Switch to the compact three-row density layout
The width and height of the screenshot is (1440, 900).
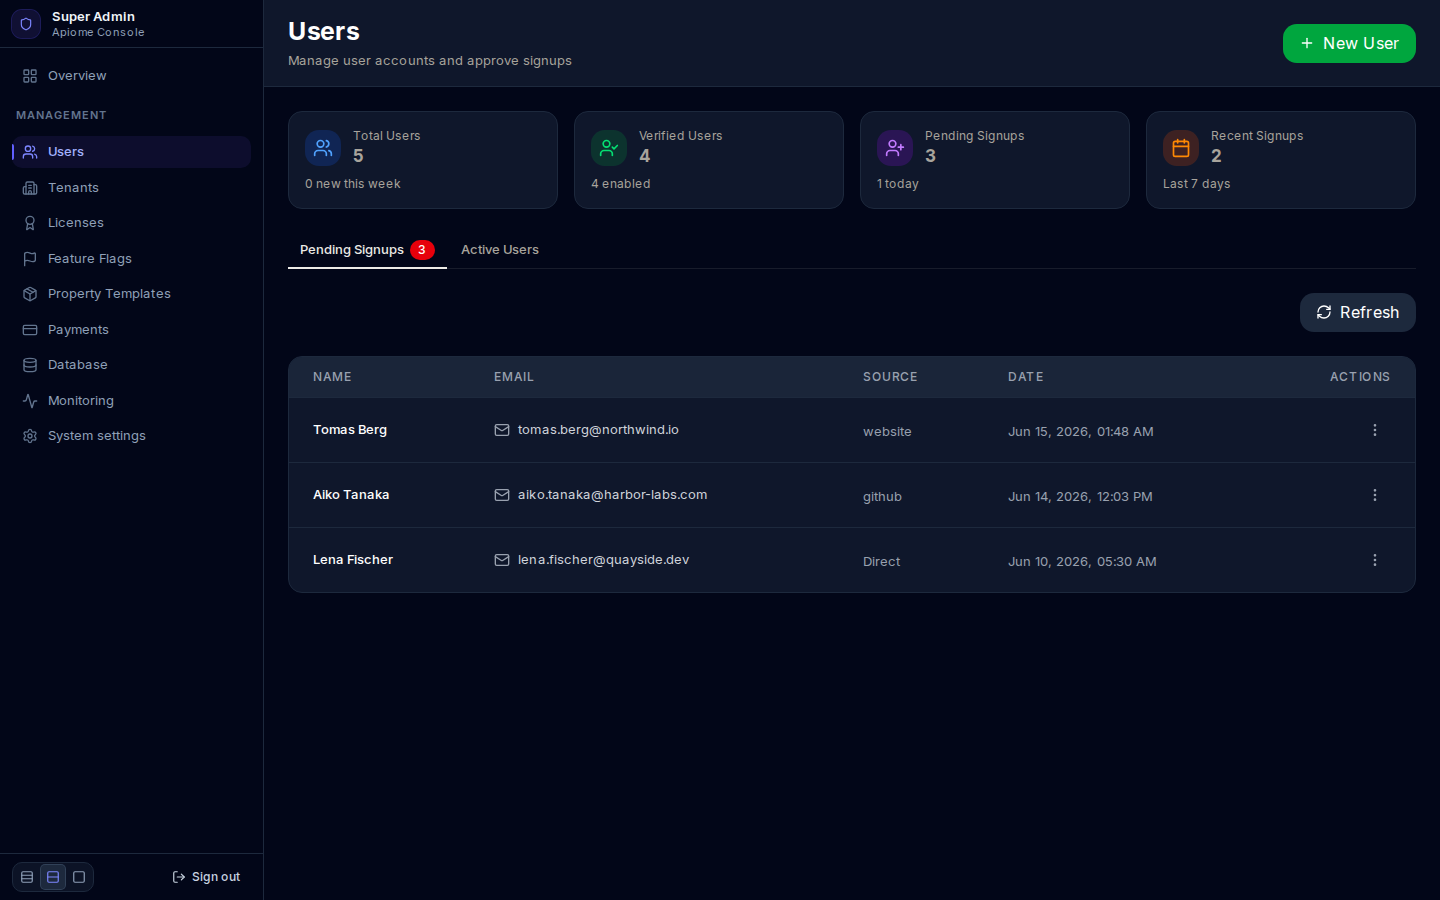[27, 877]
